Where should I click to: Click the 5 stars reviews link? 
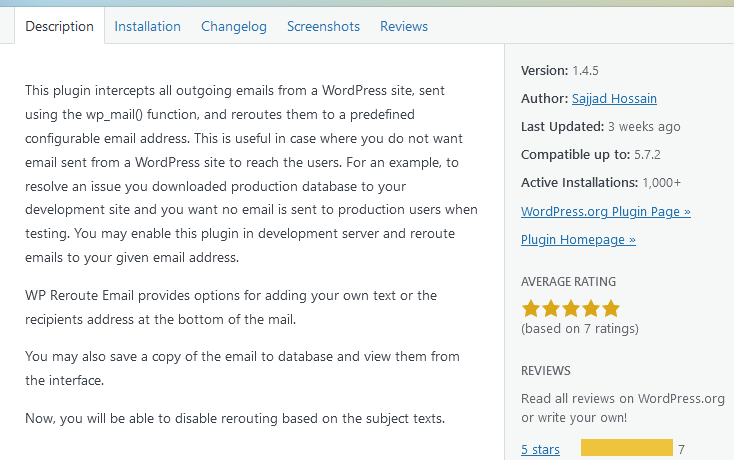(540, 449)
